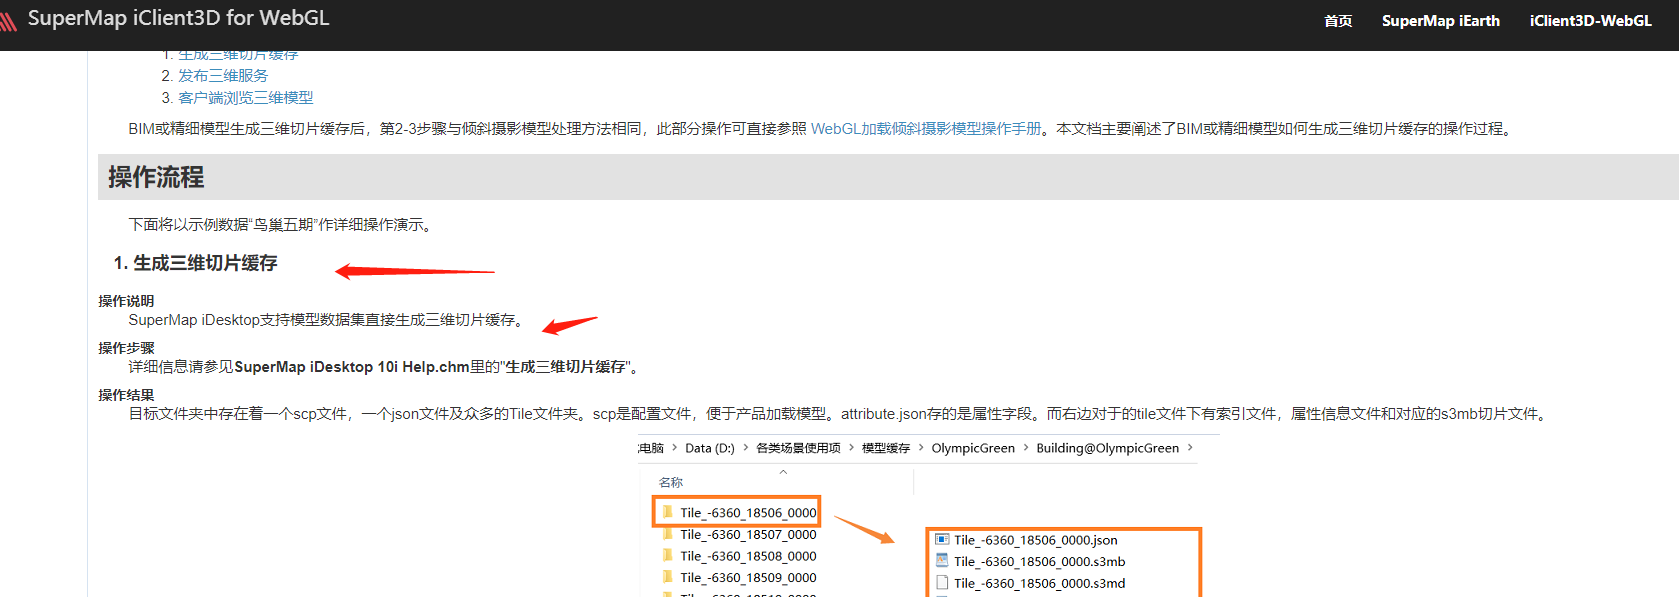The height and width of the screenshot is (597, 1679).
Task: Click the folder icon beside Tile_-6360_18509_0000
Action: pos(667,577)
